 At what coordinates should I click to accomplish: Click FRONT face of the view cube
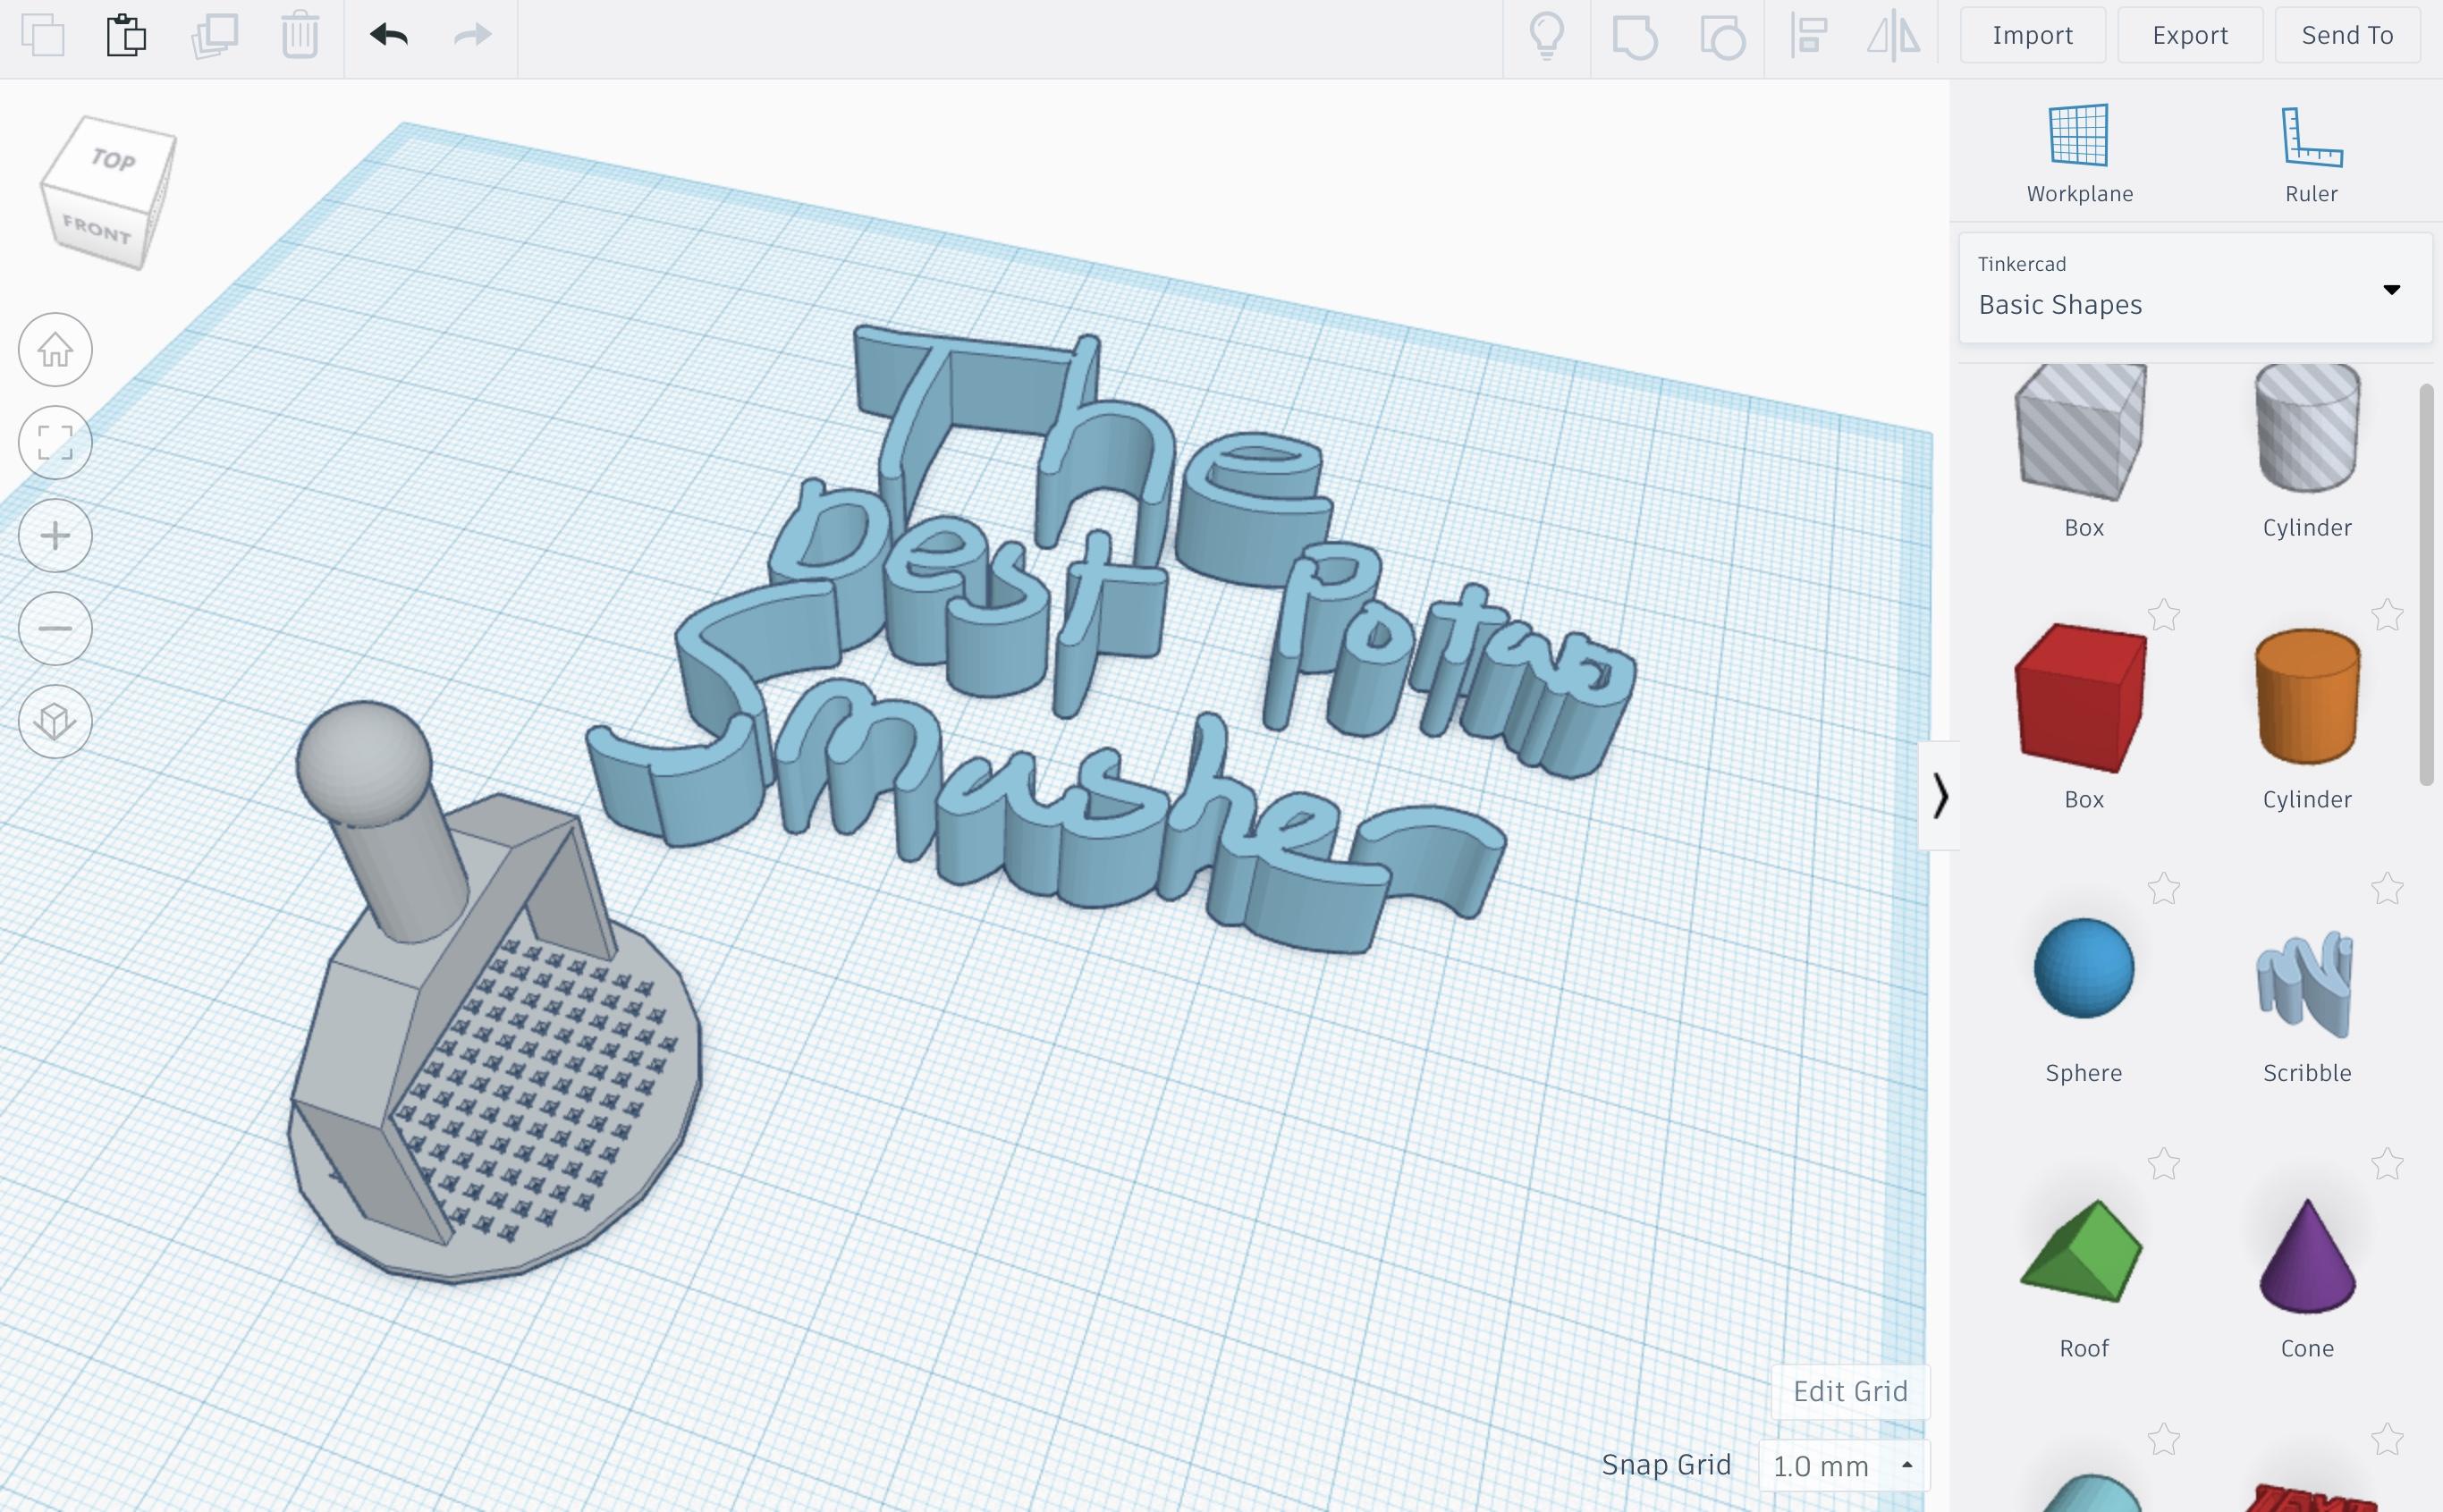[x=97, y=230]
